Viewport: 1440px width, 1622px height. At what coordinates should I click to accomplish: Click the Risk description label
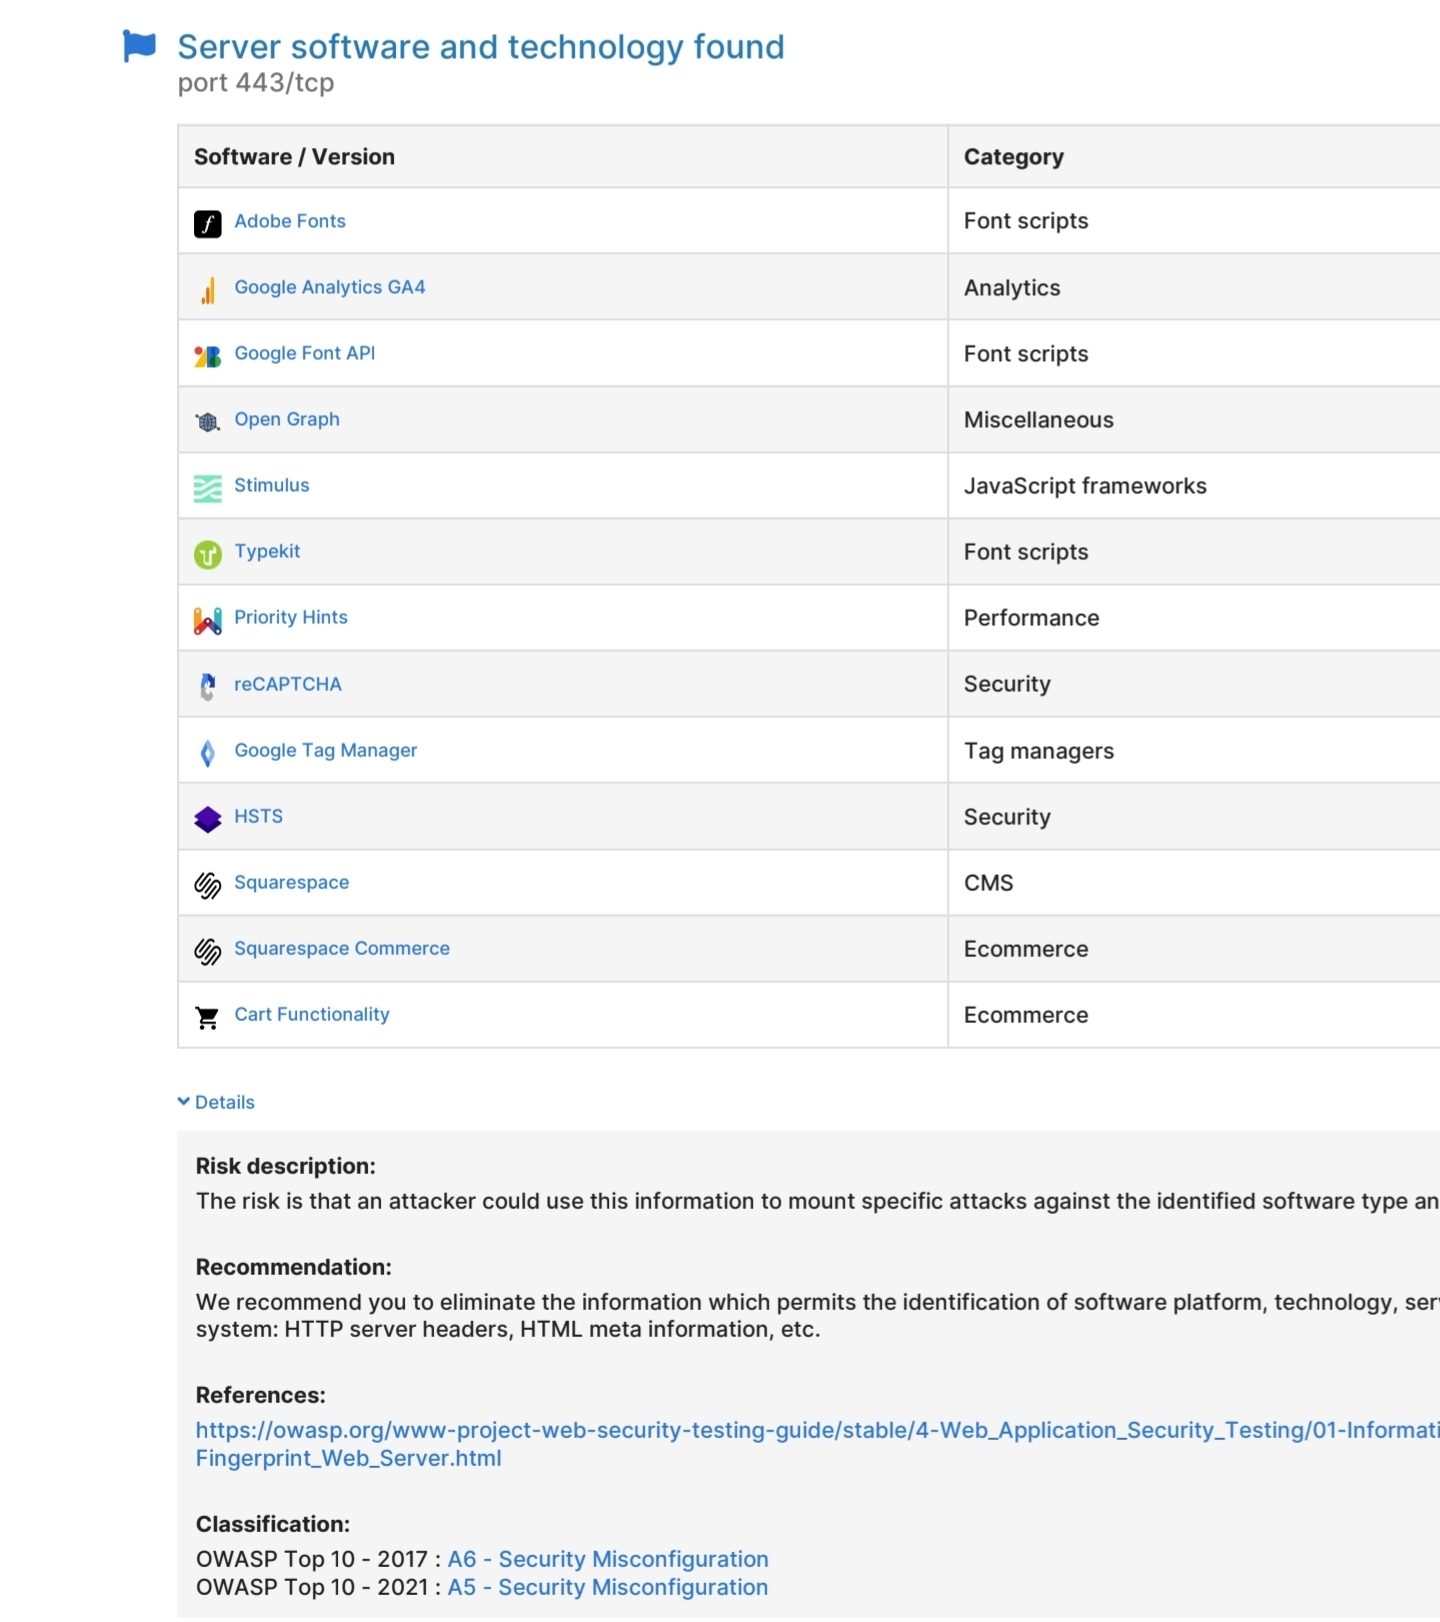pyautogui.click(x=286, y=1166)
